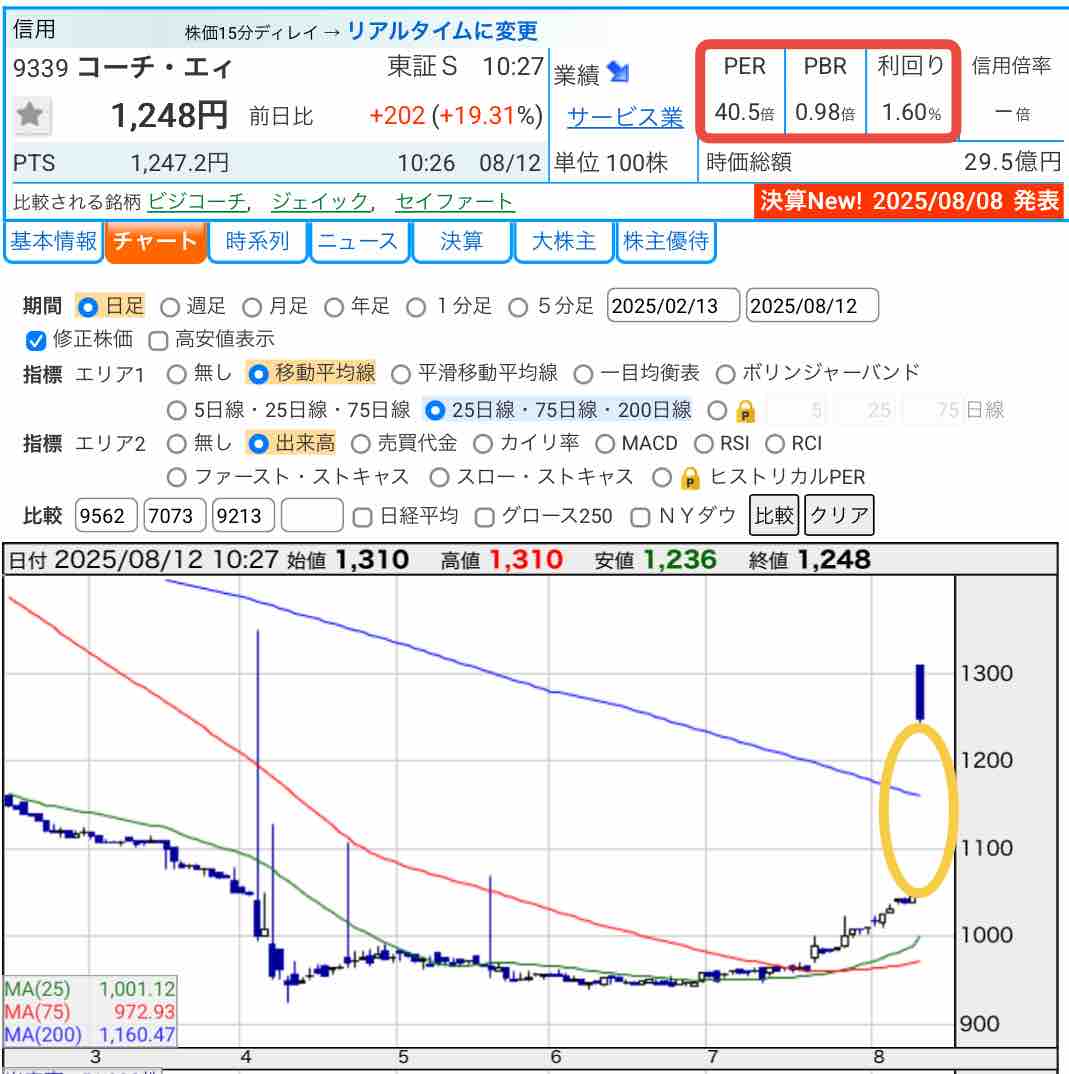The image size is (1069, 1074).
Task: Select 無し for エリア1 indicator
Action: [177, 374]
